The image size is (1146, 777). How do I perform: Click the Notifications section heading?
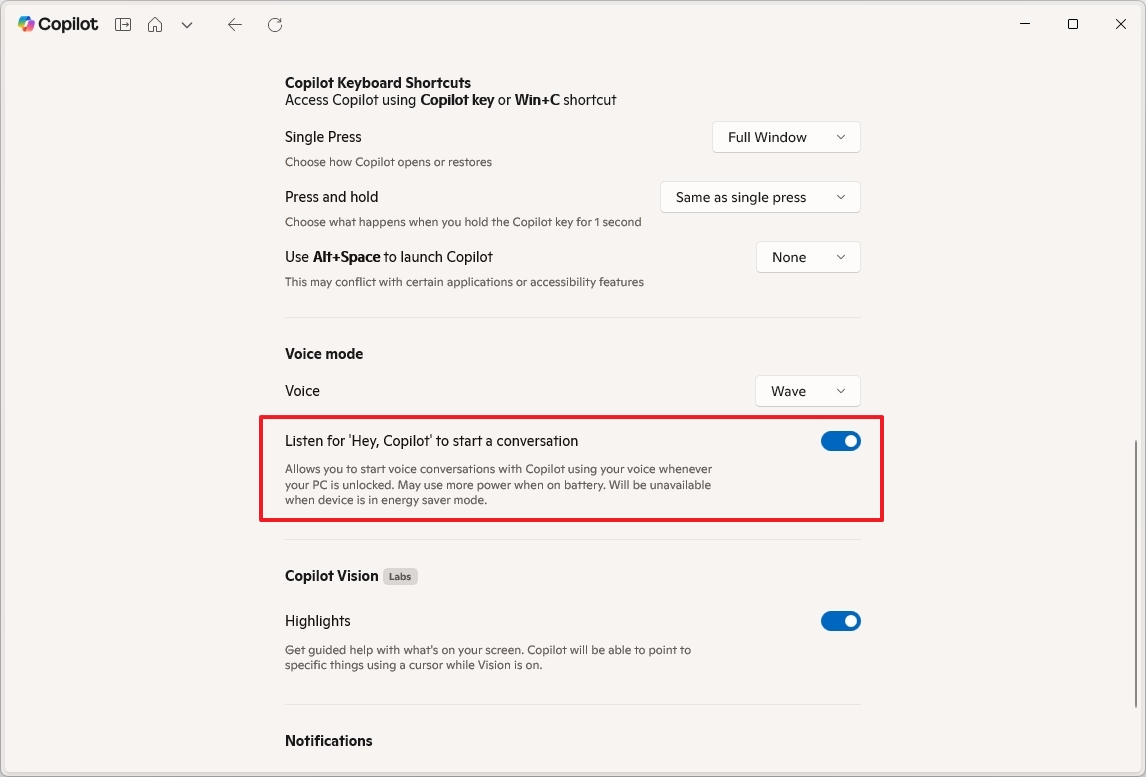tap(328, 740)
